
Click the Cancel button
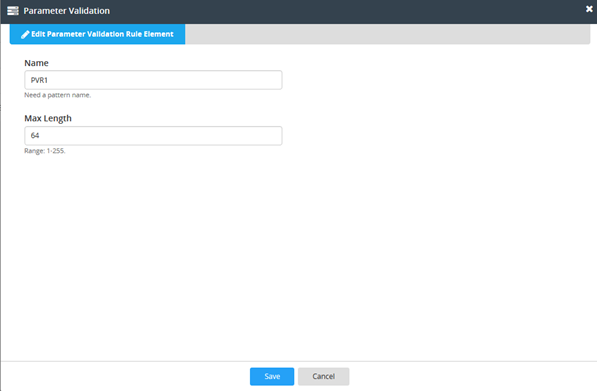(x=323, y=376)
